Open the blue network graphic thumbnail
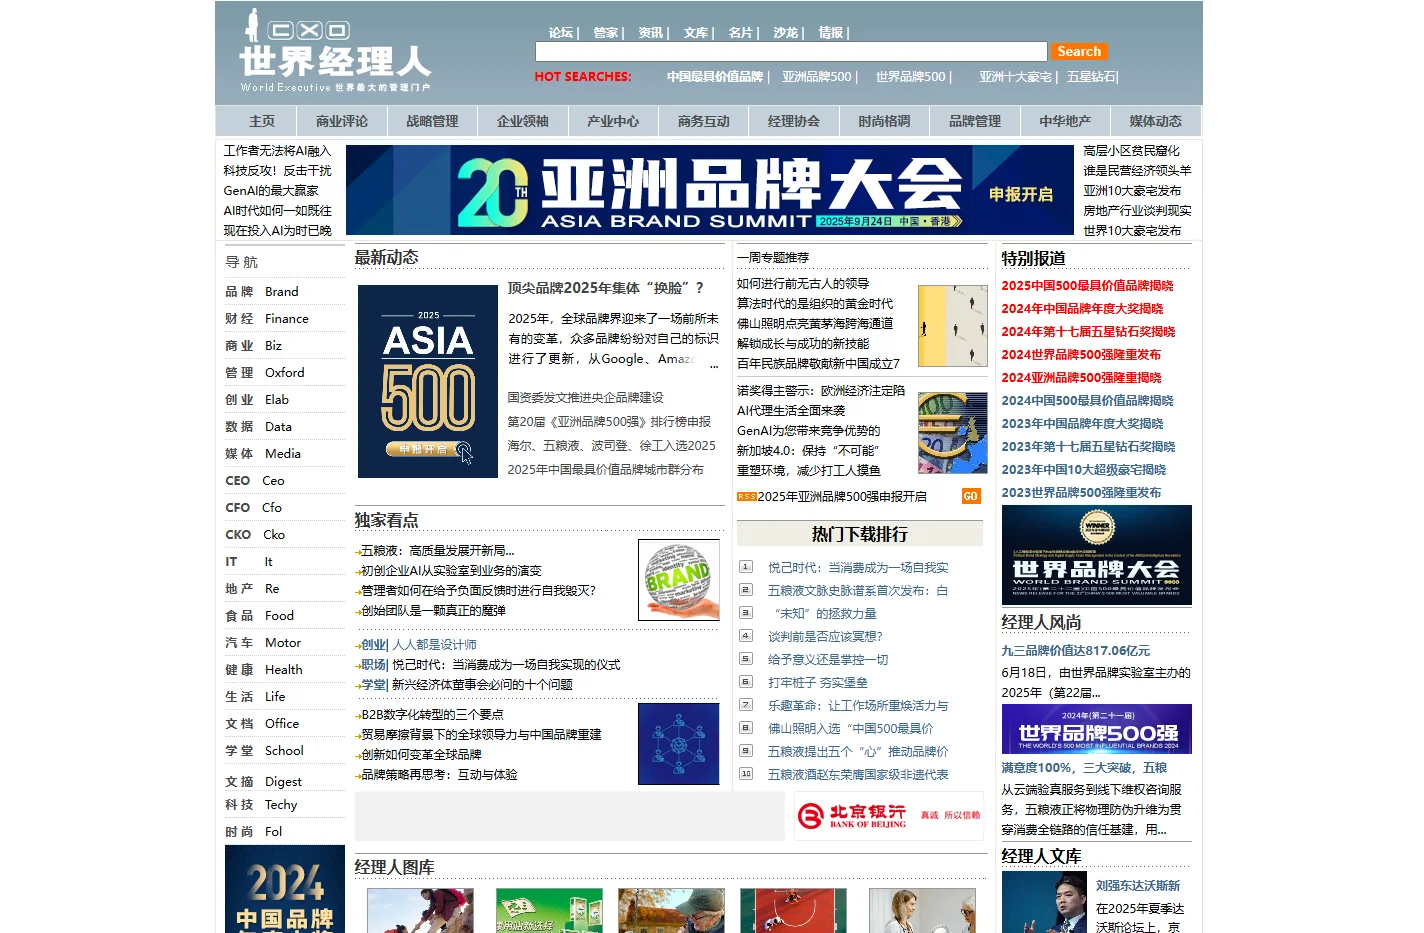1424x933 pixels. (x=679, y=744)
